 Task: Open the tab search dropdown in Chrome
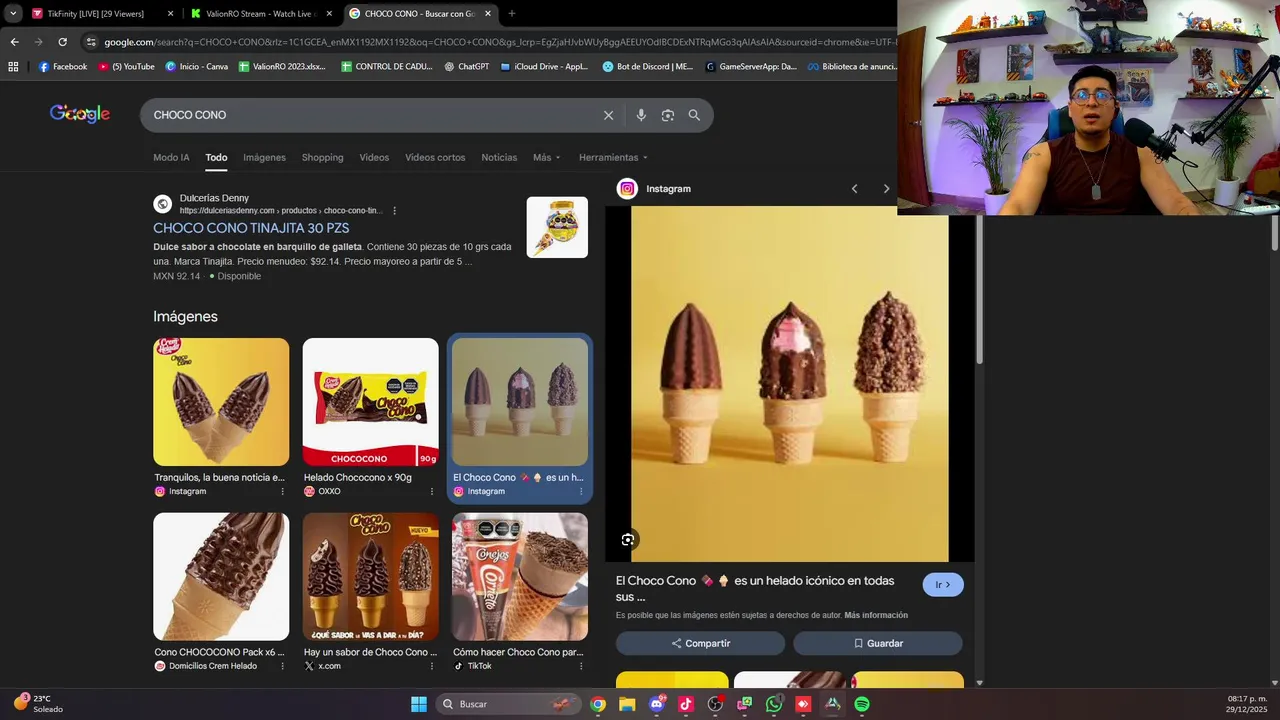[13, 14]
